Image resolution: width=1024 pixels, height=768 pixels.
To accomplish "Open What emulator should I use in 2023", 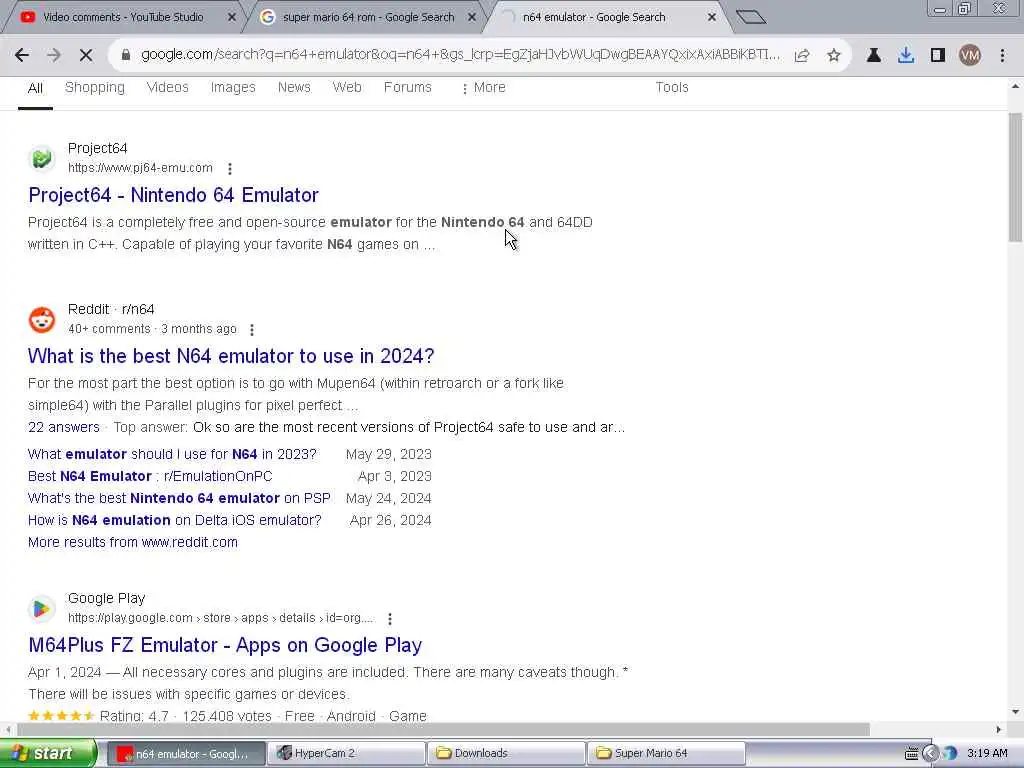I will pyautogui.click(x=172, y=455).
